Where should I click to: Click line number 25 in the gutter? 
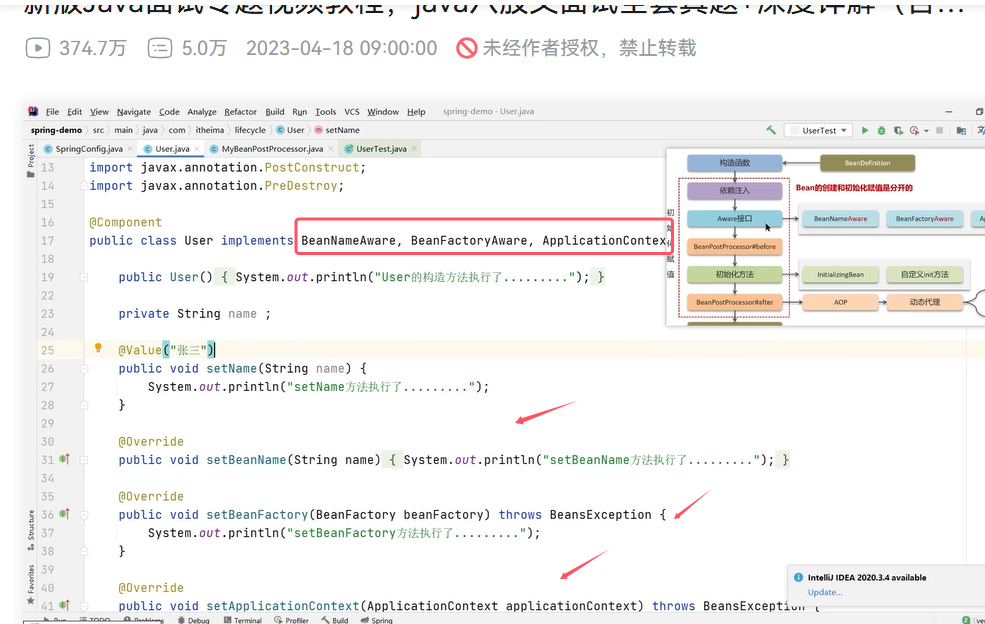tap(48, 350)
